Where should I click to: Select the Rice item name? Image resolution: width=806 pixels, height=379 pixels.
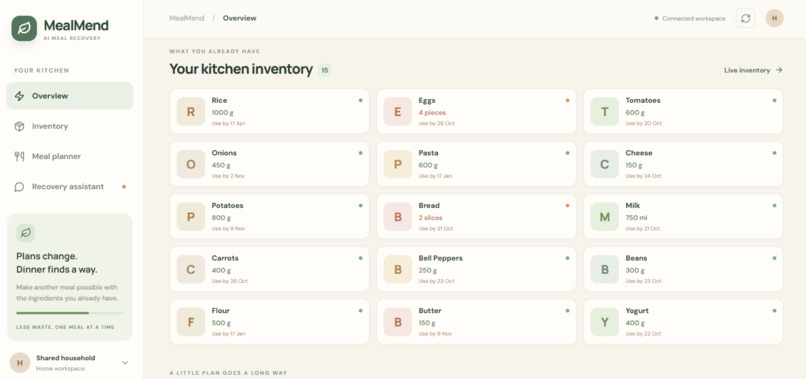point(219,100)
